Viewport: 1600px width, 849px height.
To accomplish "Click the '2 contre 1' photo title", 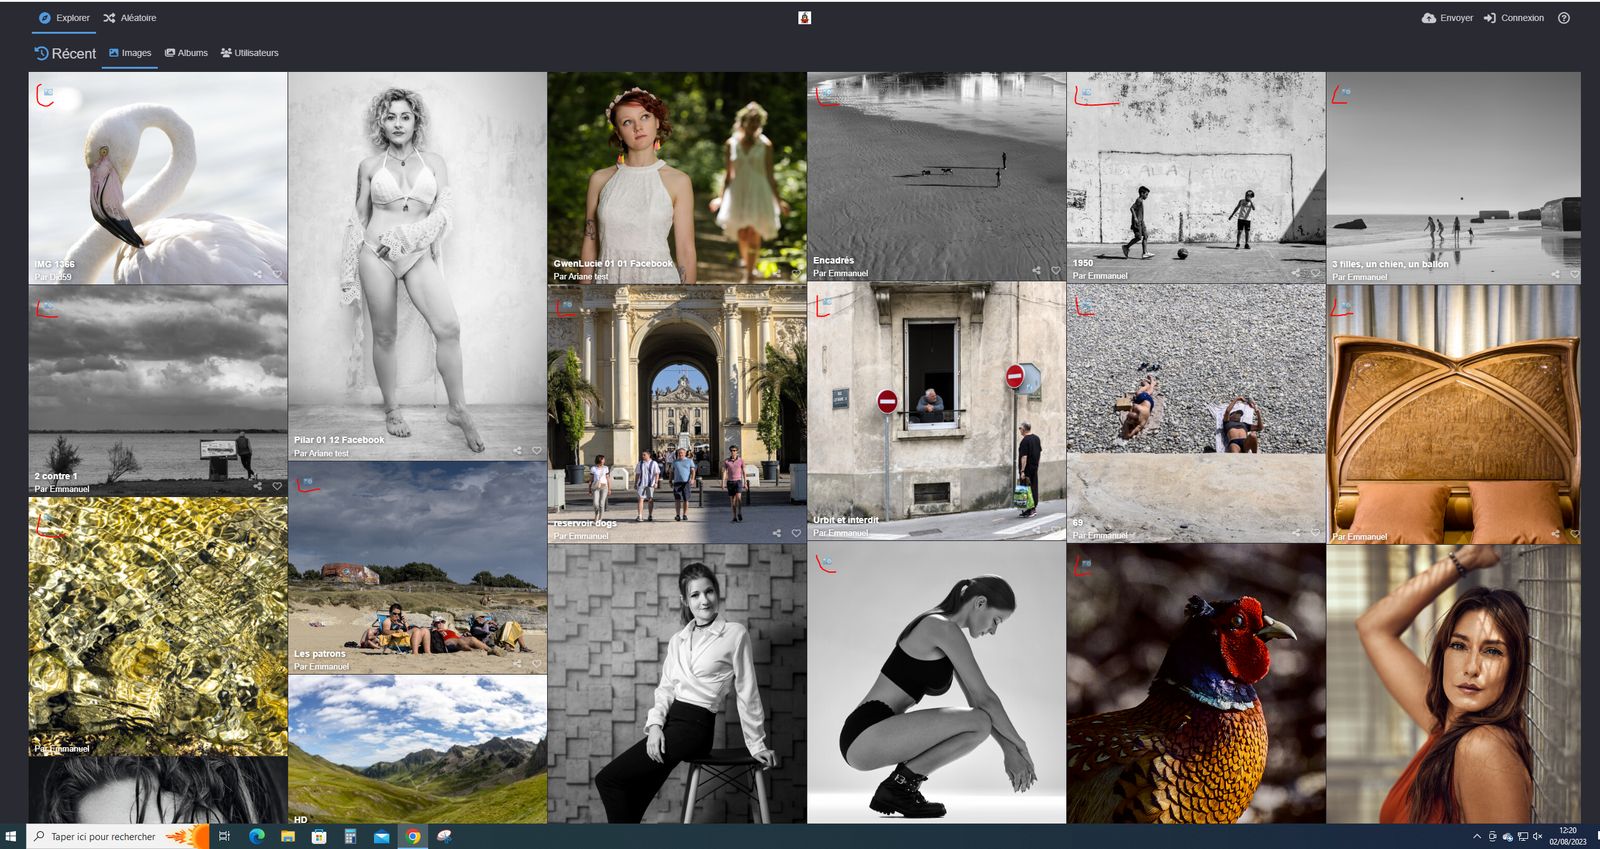I will click(56, 476).
